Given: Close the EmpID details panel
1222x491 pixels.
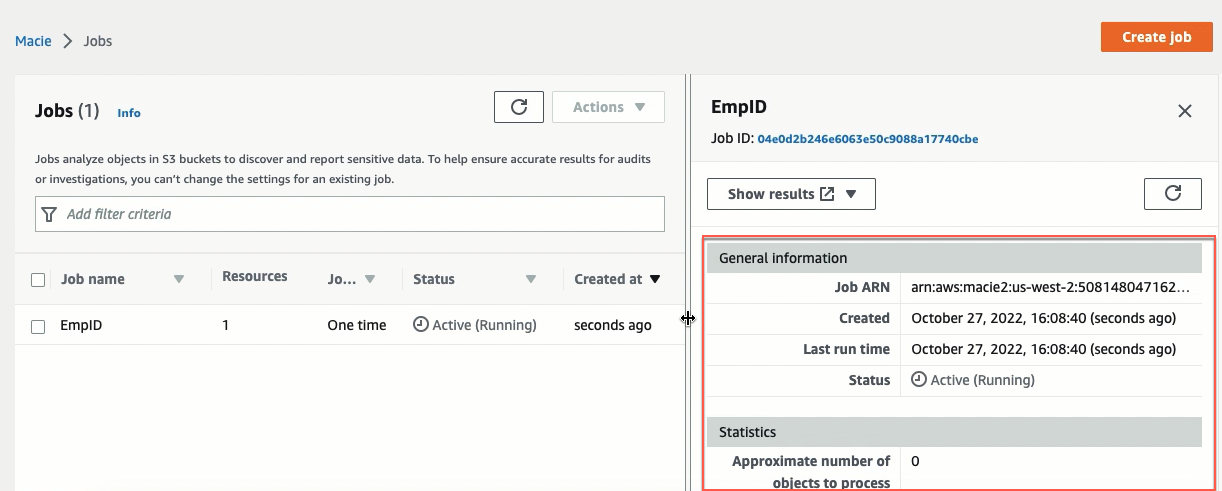Looking at the screenshot, I should [x=1185, y=111].
